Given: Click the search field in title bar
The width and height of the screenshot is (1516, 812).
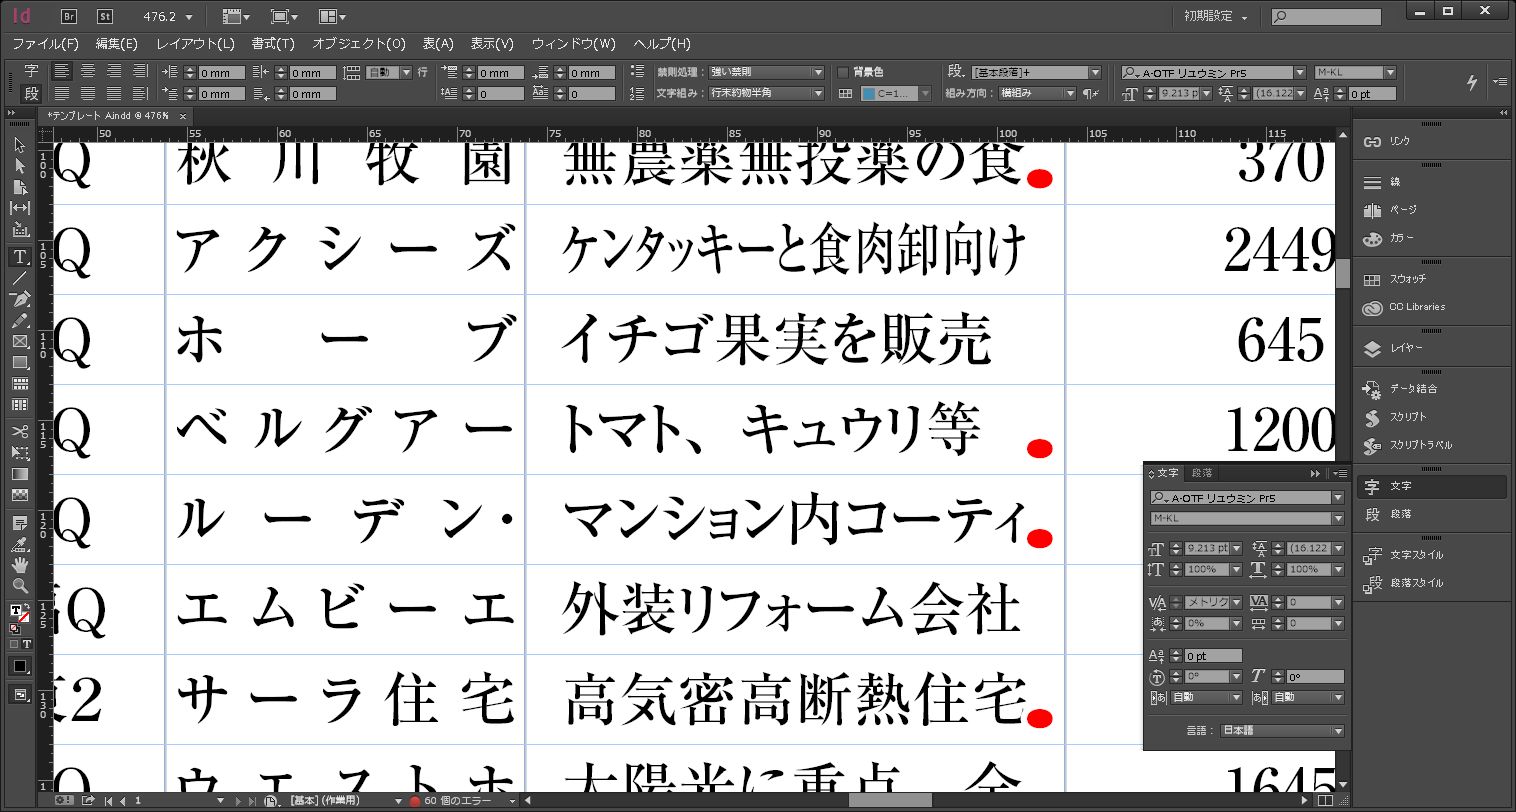Looking at the screenshot, I should pyautogui.click(x=1326, y=17).
